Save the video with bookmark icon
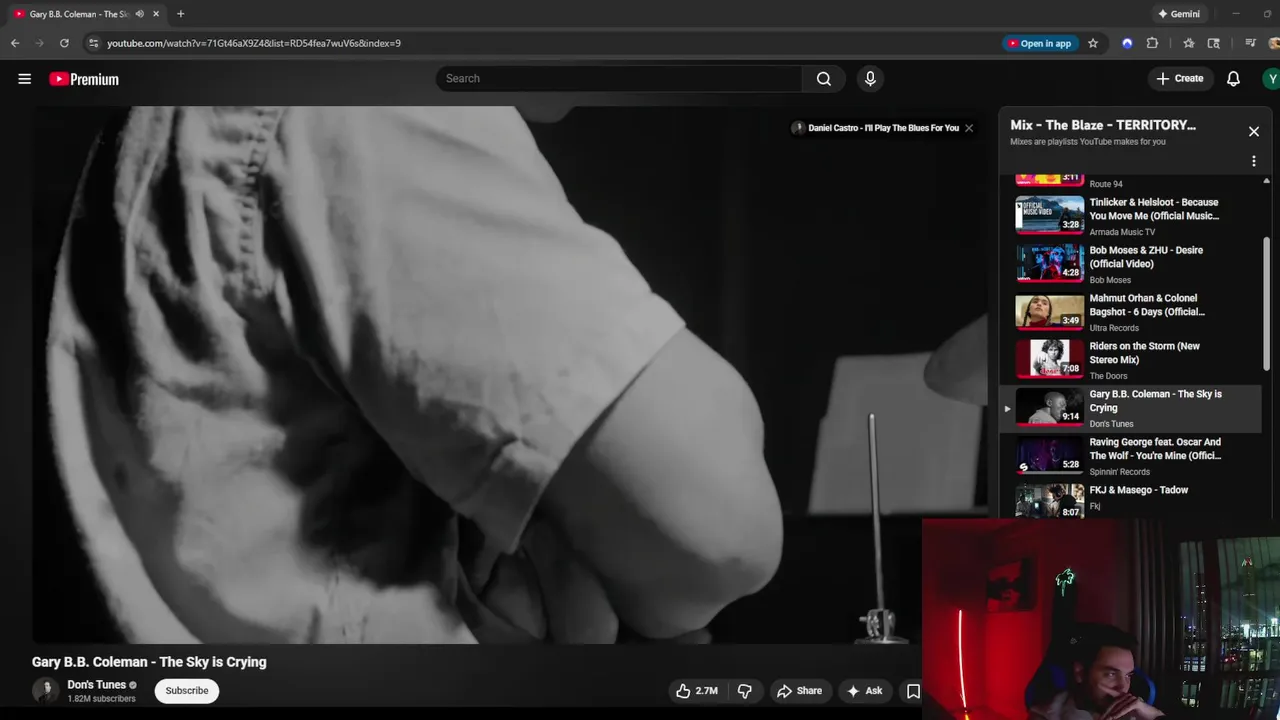1280x720 pixels. (x=913, y=691)
